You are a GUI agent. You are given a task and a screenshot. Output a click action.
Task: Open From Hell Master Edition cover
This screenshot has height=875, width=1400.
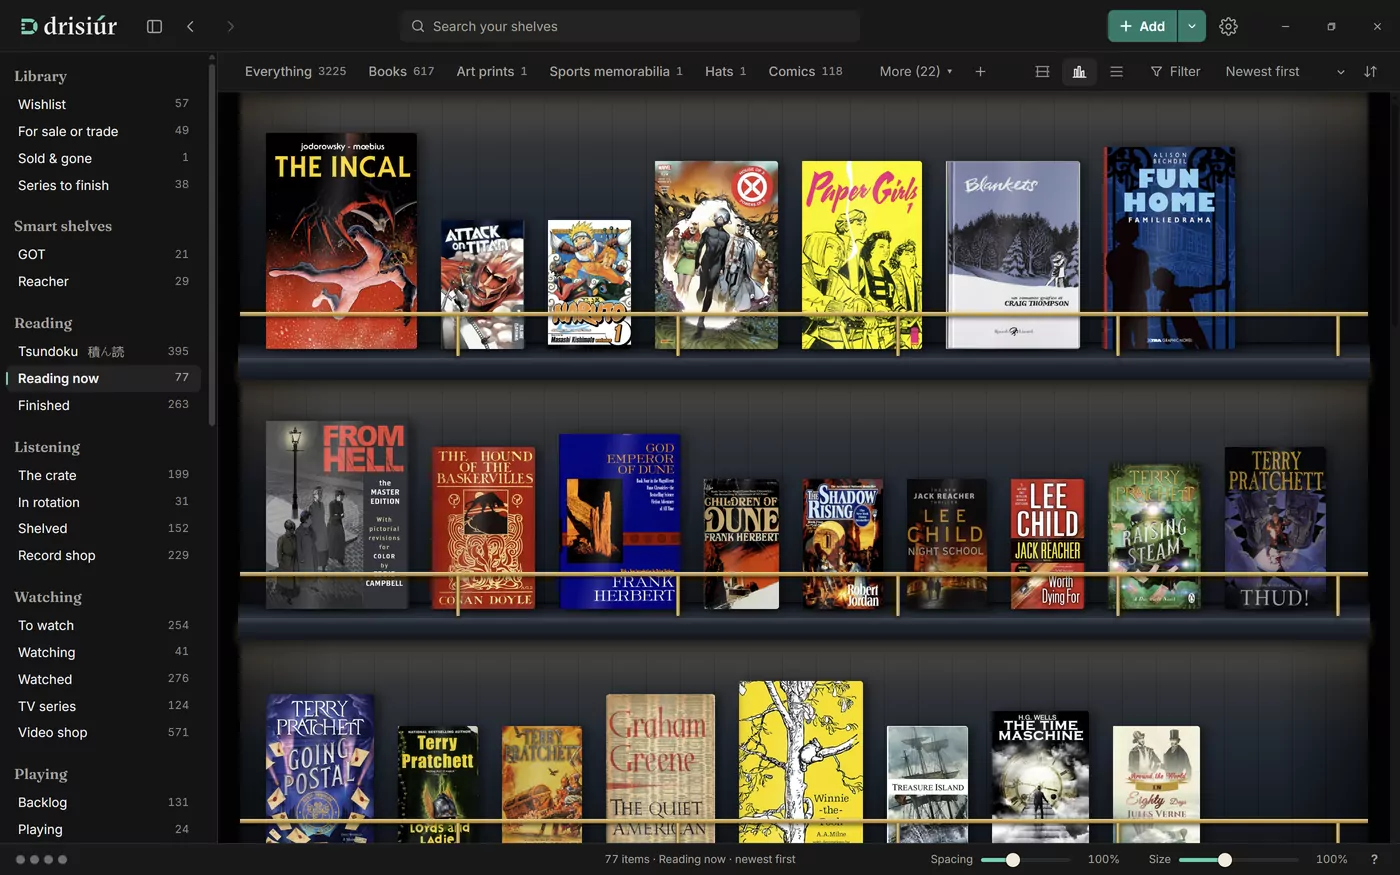[337, 515]
